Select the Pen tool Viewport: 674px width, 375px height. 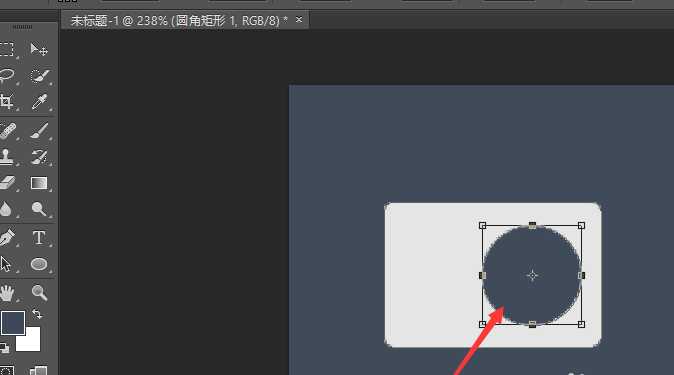[x=7, y=237]
